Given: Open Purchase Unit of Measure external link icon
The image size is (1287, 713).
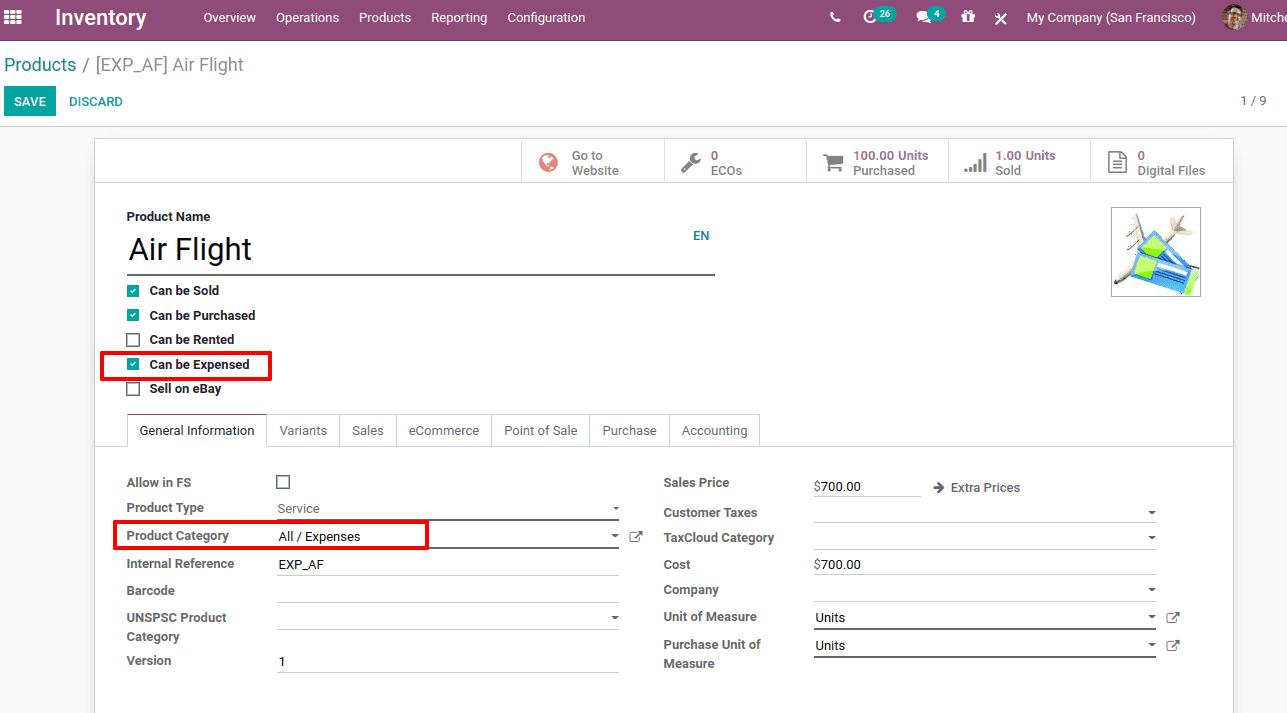Looking at the screenshot, I should (x=1173, y=646).
